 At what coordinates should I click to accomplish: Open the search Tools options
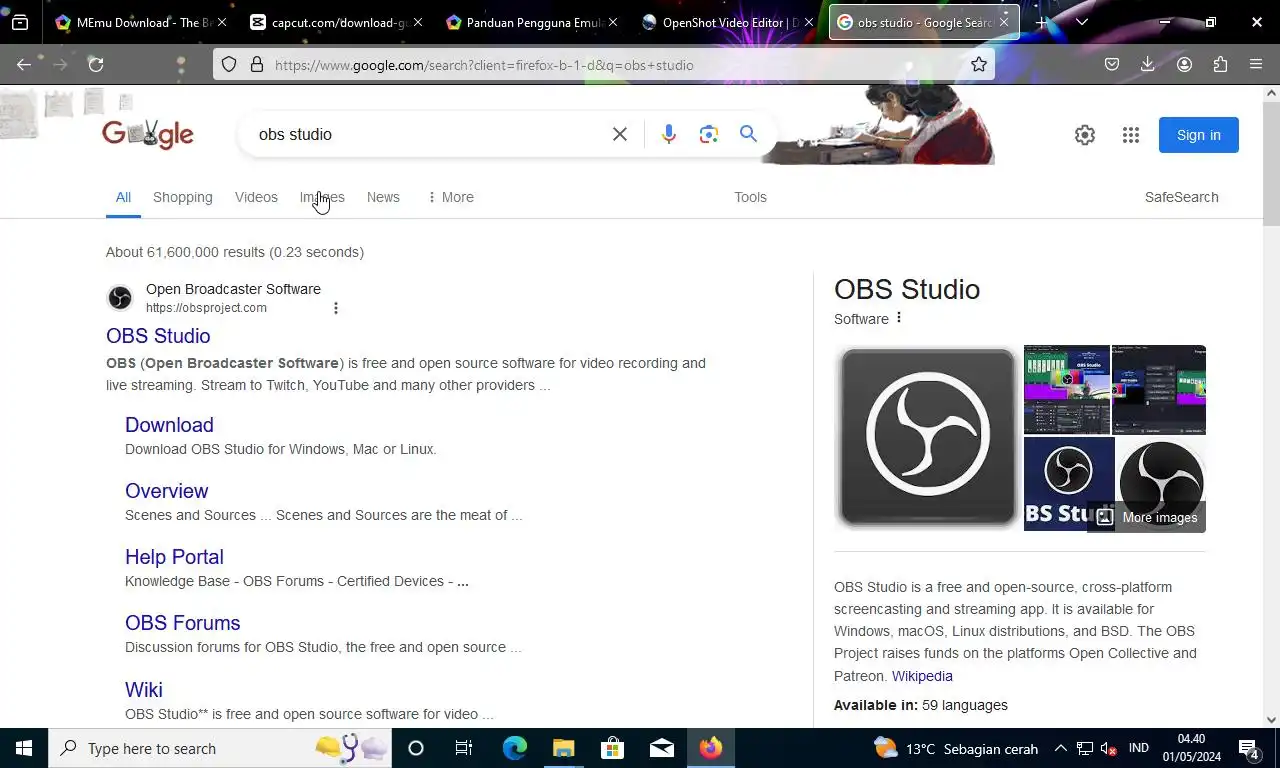click(x=750, y=197)
